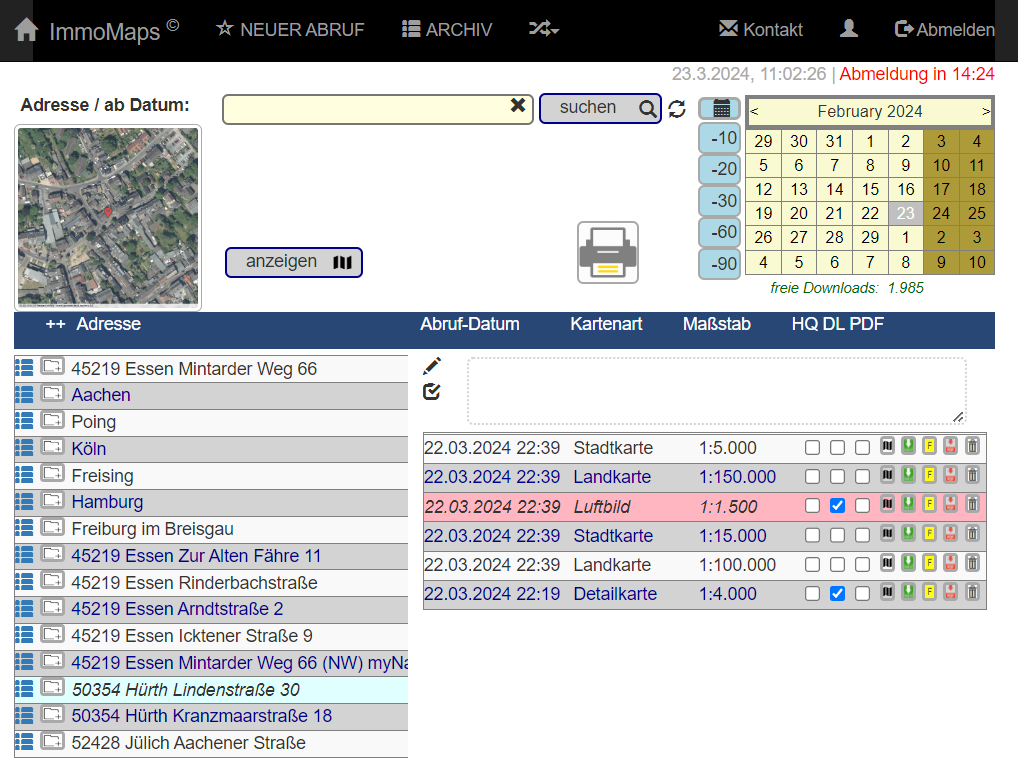Clear the address field with the X icon

(x=518, y=106)
